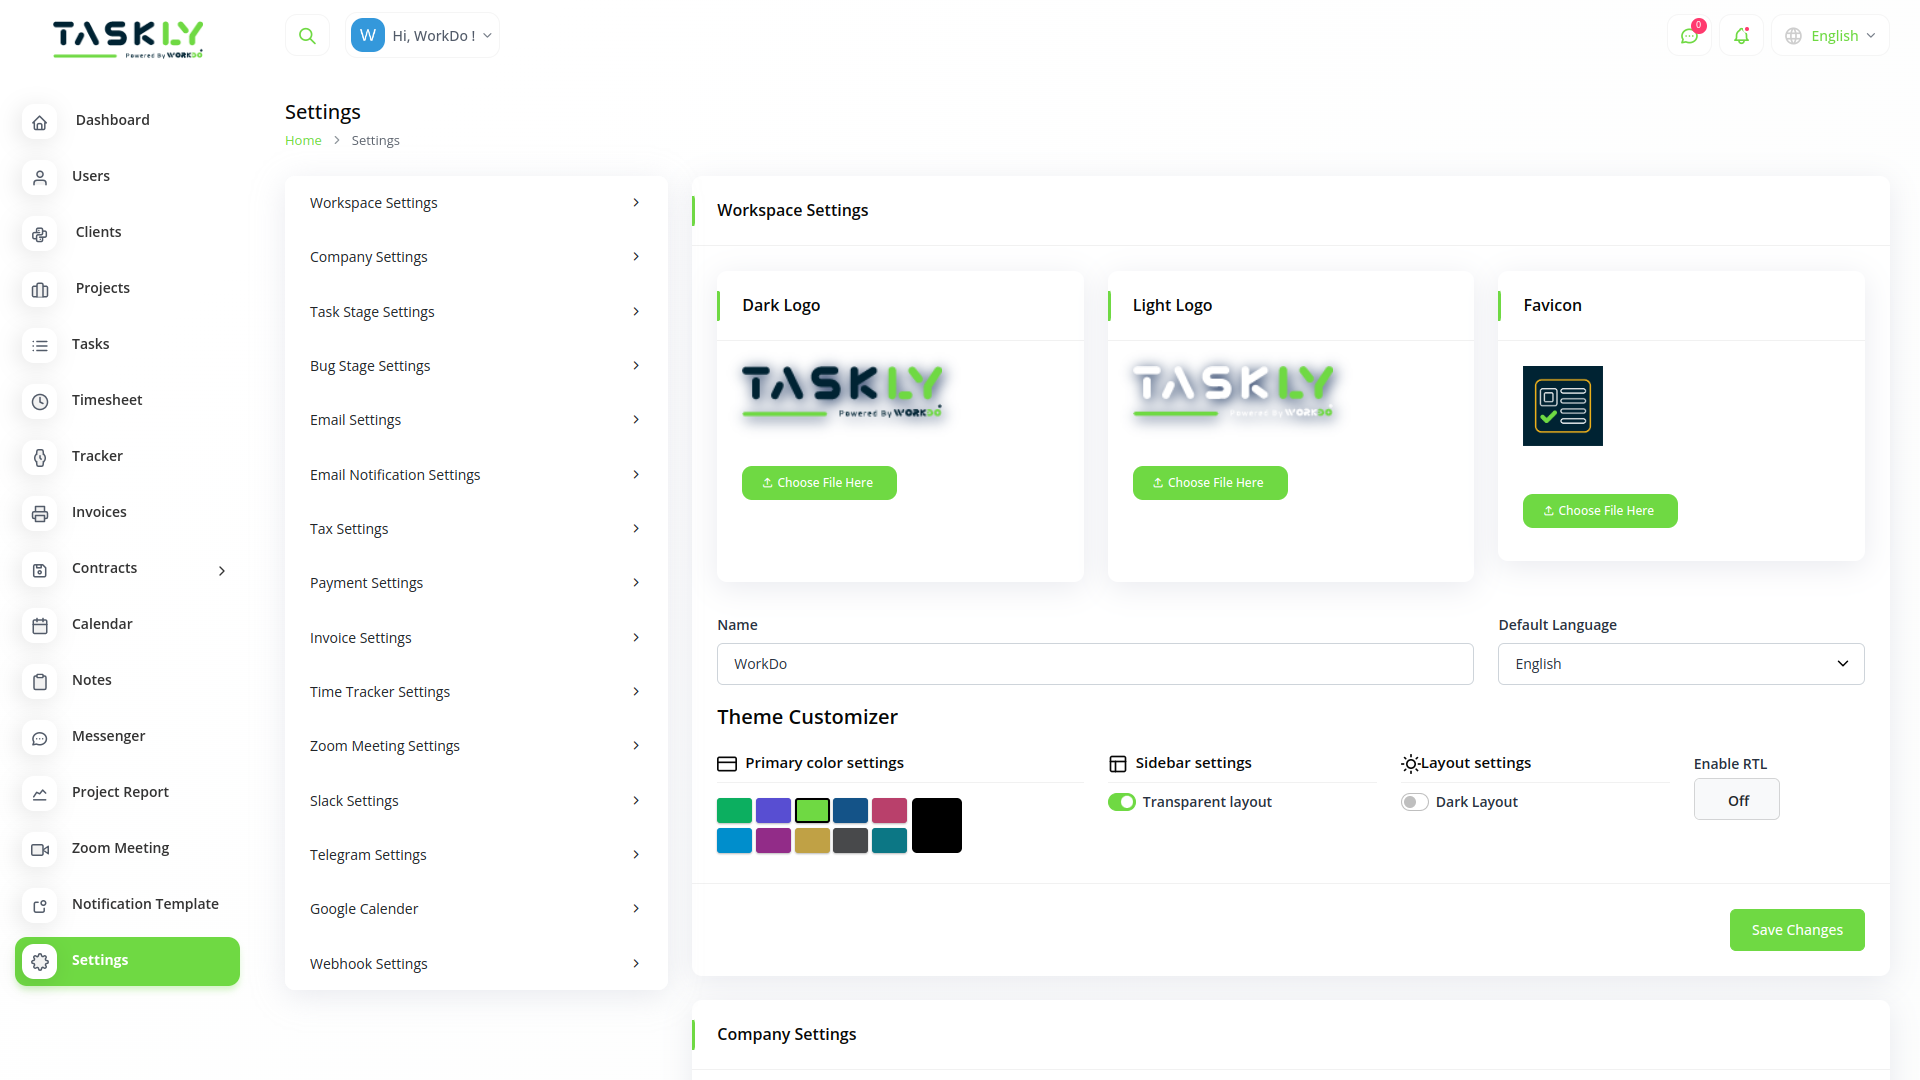Click Save Changes button
This screenshot has width=1920, height=1080.
click(x=1796, y=930)
